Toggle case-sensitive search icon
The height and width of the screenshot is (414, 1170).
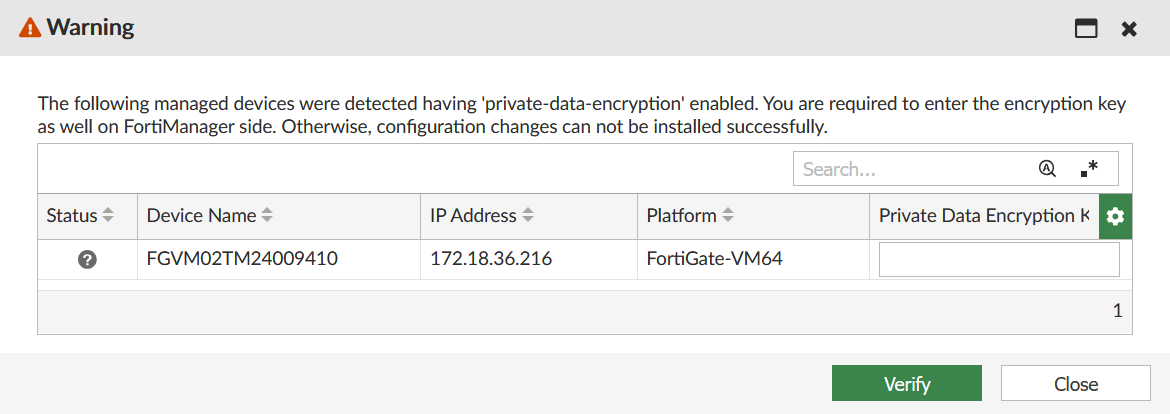coord(1047,169)
